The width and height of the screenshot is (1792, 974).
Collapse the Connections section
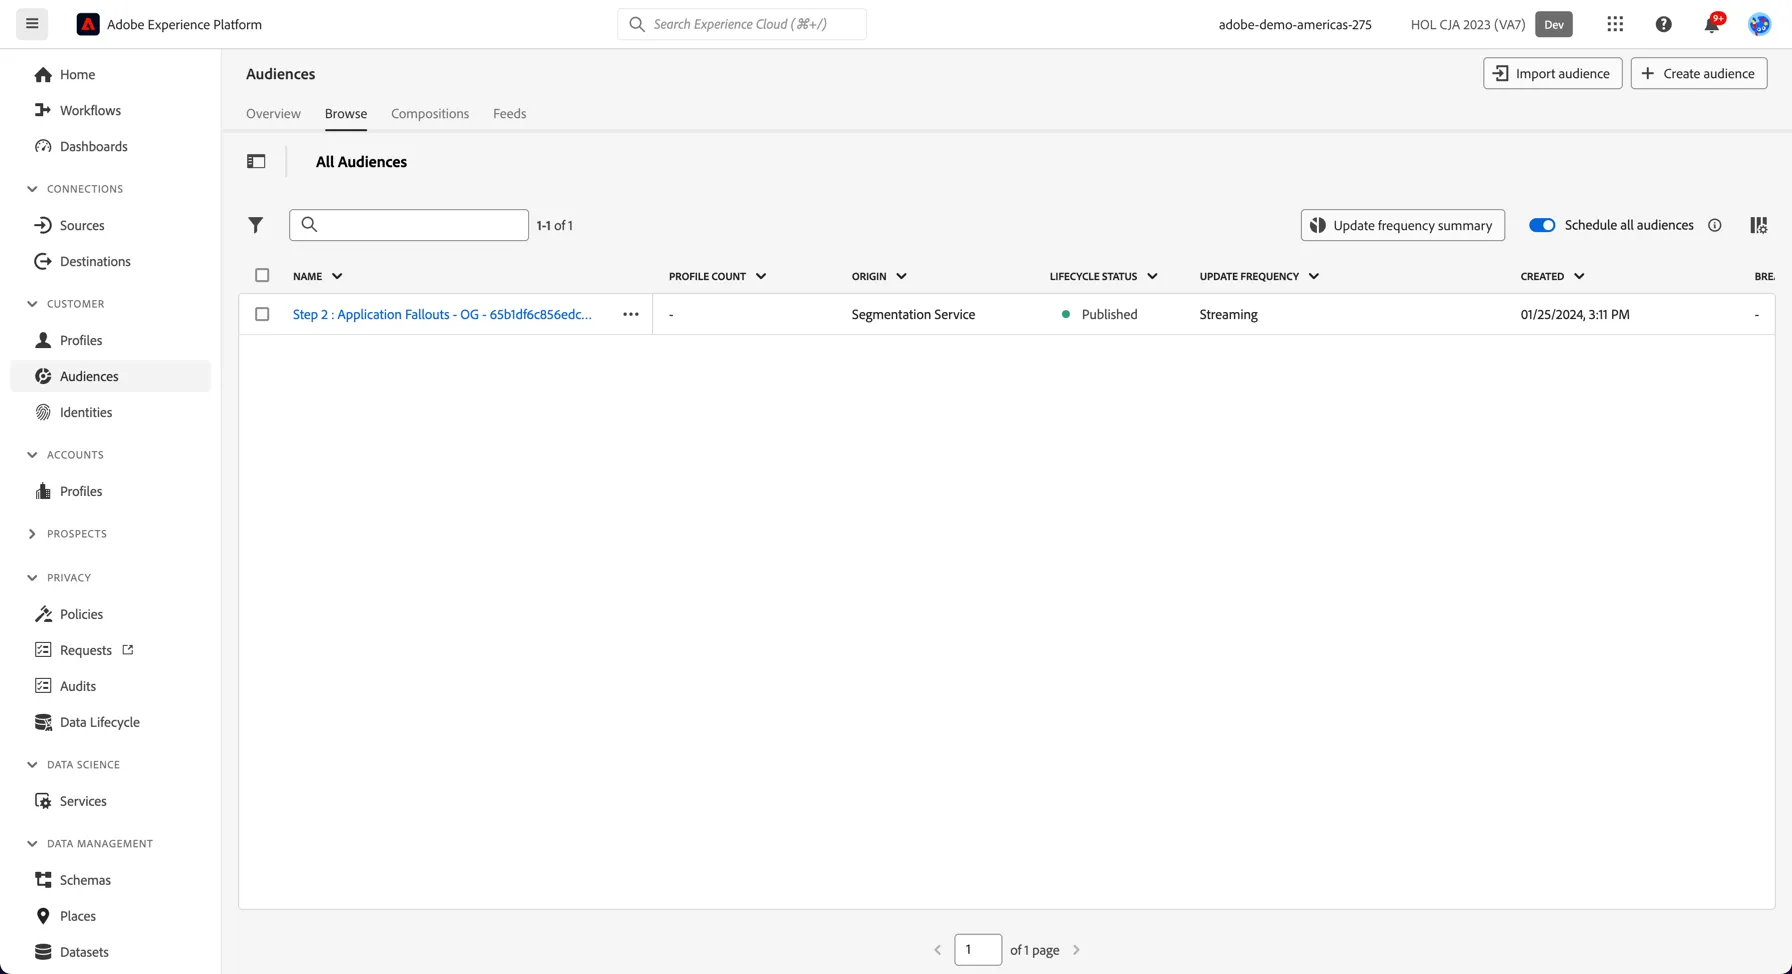[32, 189]
